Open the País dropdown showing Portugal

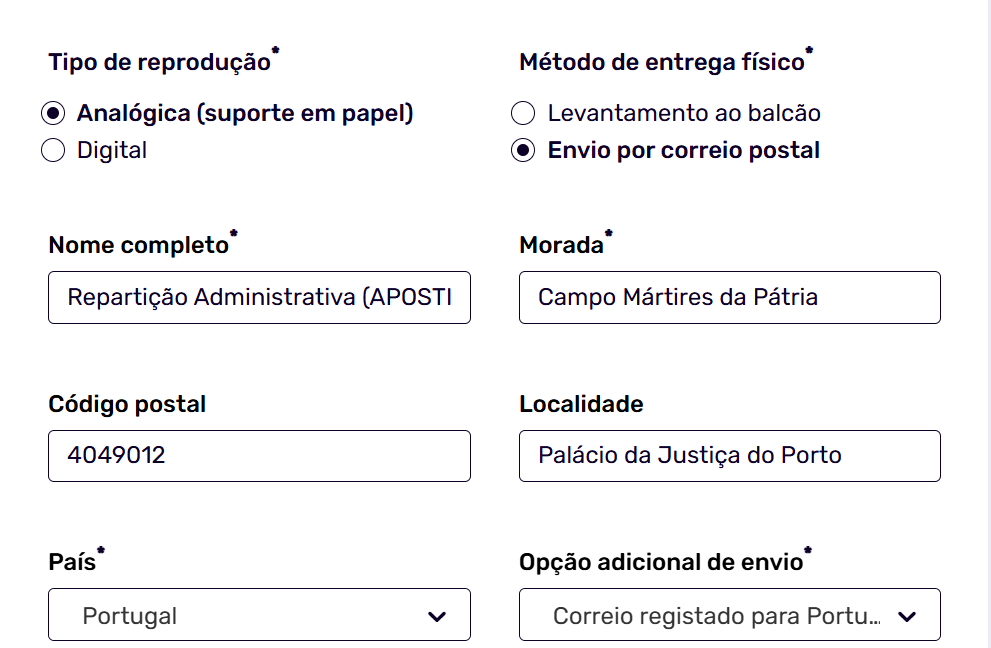(x=258, y=615)
